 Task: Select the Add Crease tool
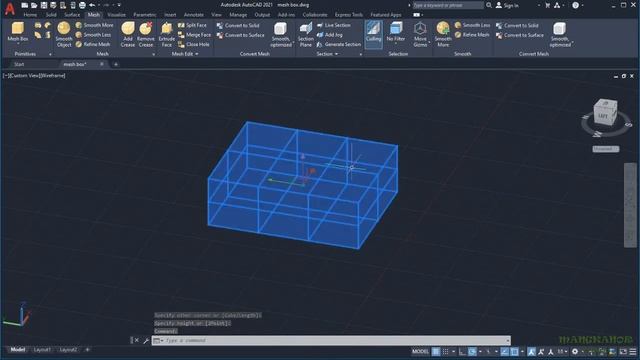[128, 34]
